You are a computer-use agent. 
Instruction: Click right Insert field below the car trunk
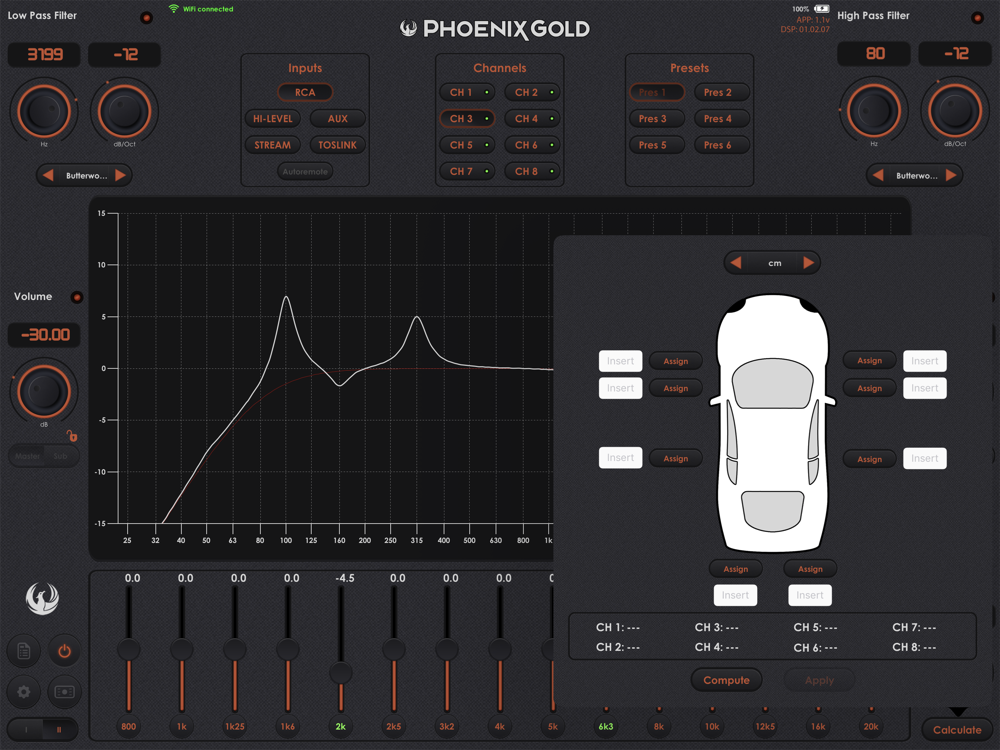coord(809,595)
